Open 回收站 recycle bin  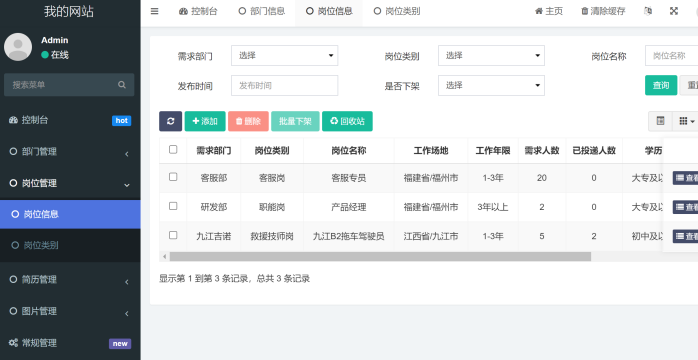347,121
